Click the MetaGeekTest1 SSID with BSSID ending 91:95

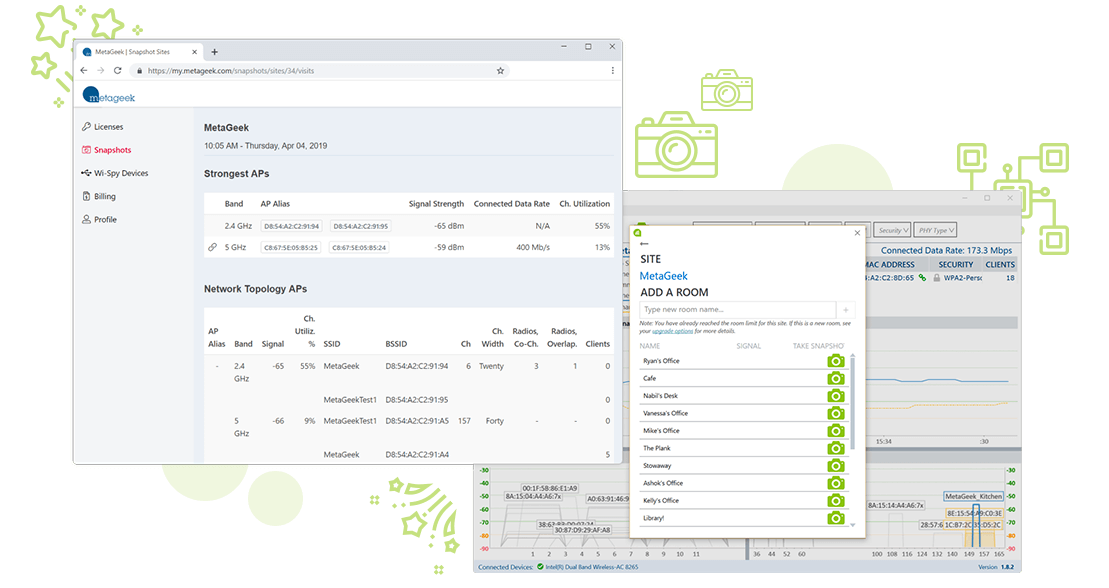point(350,400)
